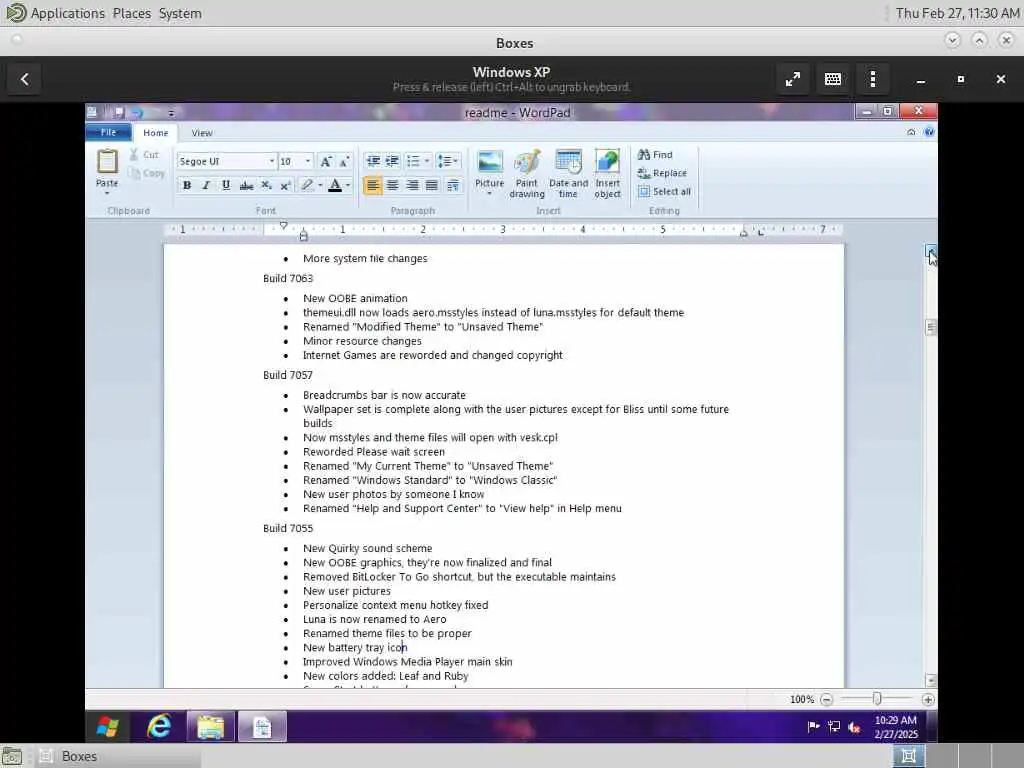The image size is (1024, 768).
Task: Click the Start button on Windows taskbar
Action: [108, 726]
